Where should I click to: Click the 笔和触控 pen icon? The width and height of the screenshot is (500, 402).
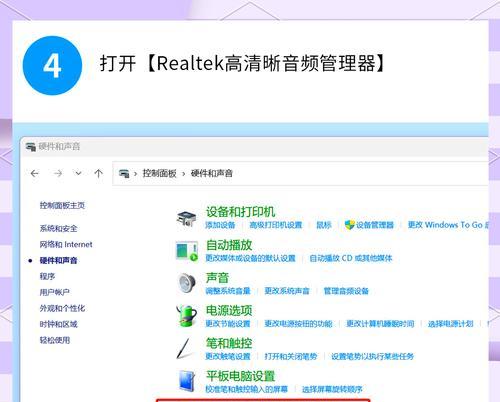185,349
